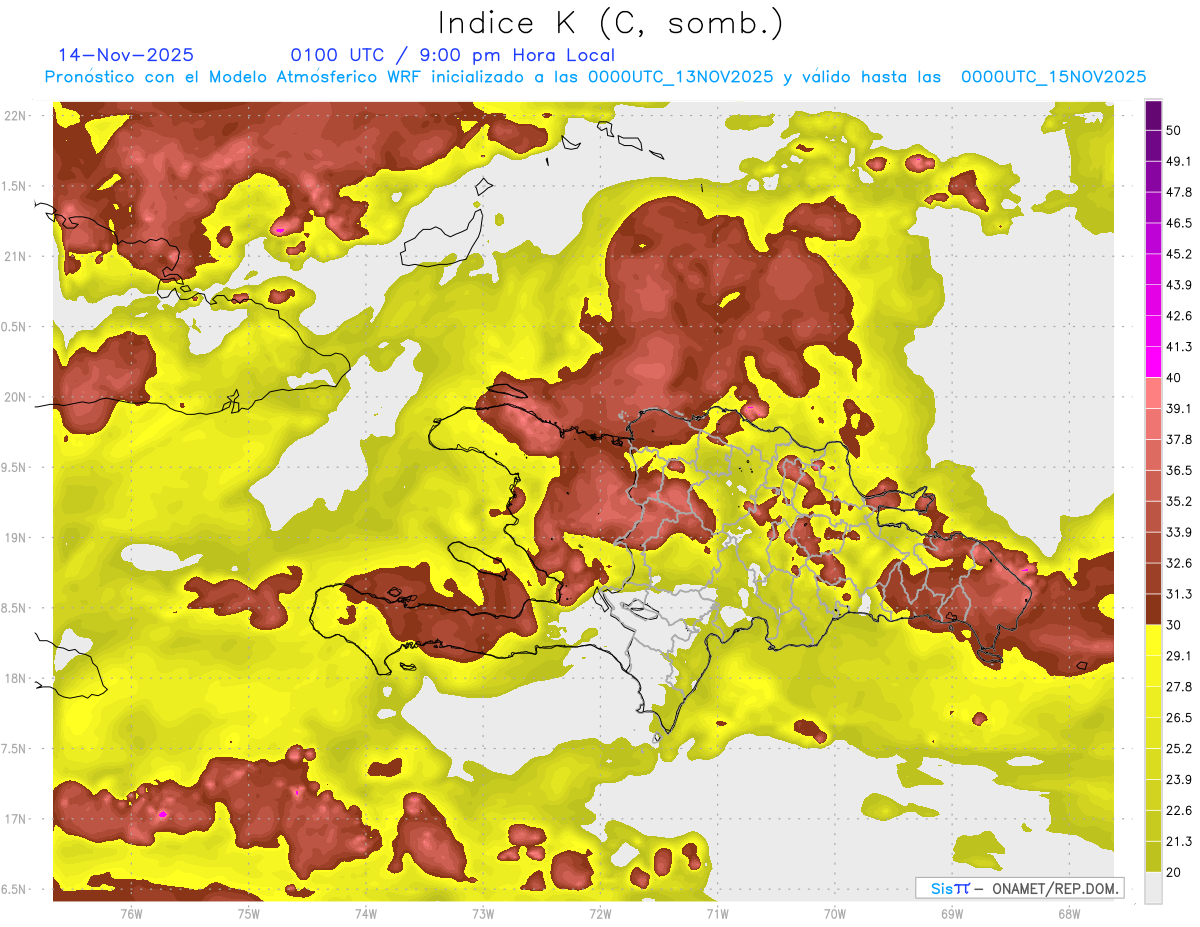Click the colorbar label "50"
The height and width of the screenshot is (927, 1200).
[x=1175, y=131]
